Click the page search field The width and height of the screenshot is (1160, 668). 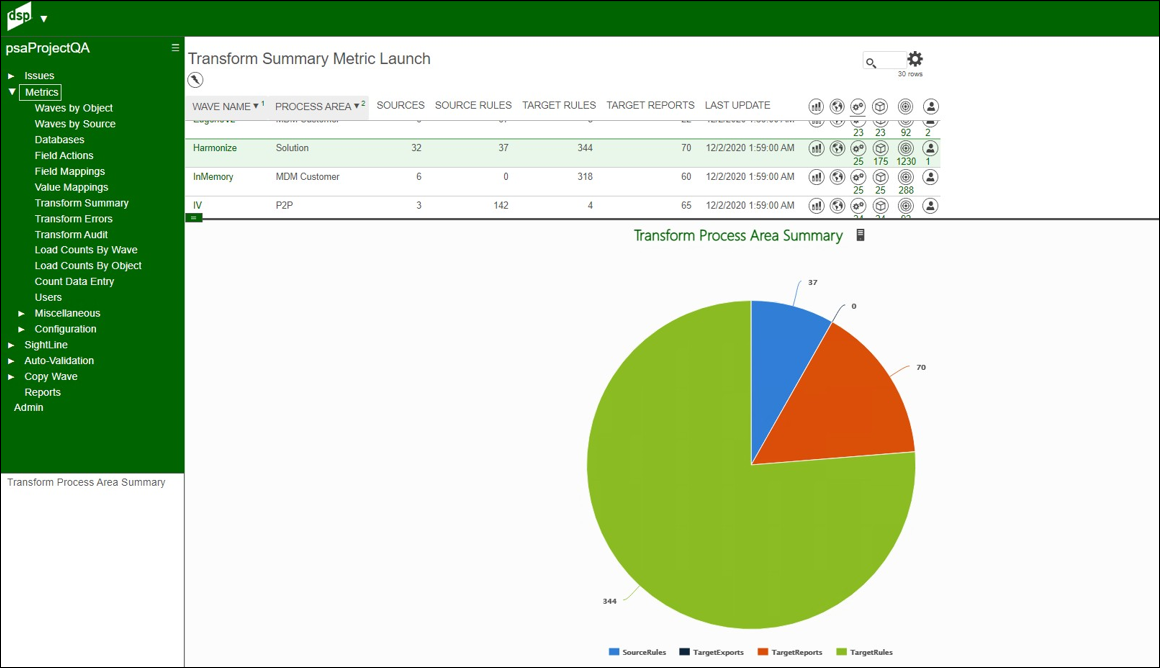[x=885, y=61]
